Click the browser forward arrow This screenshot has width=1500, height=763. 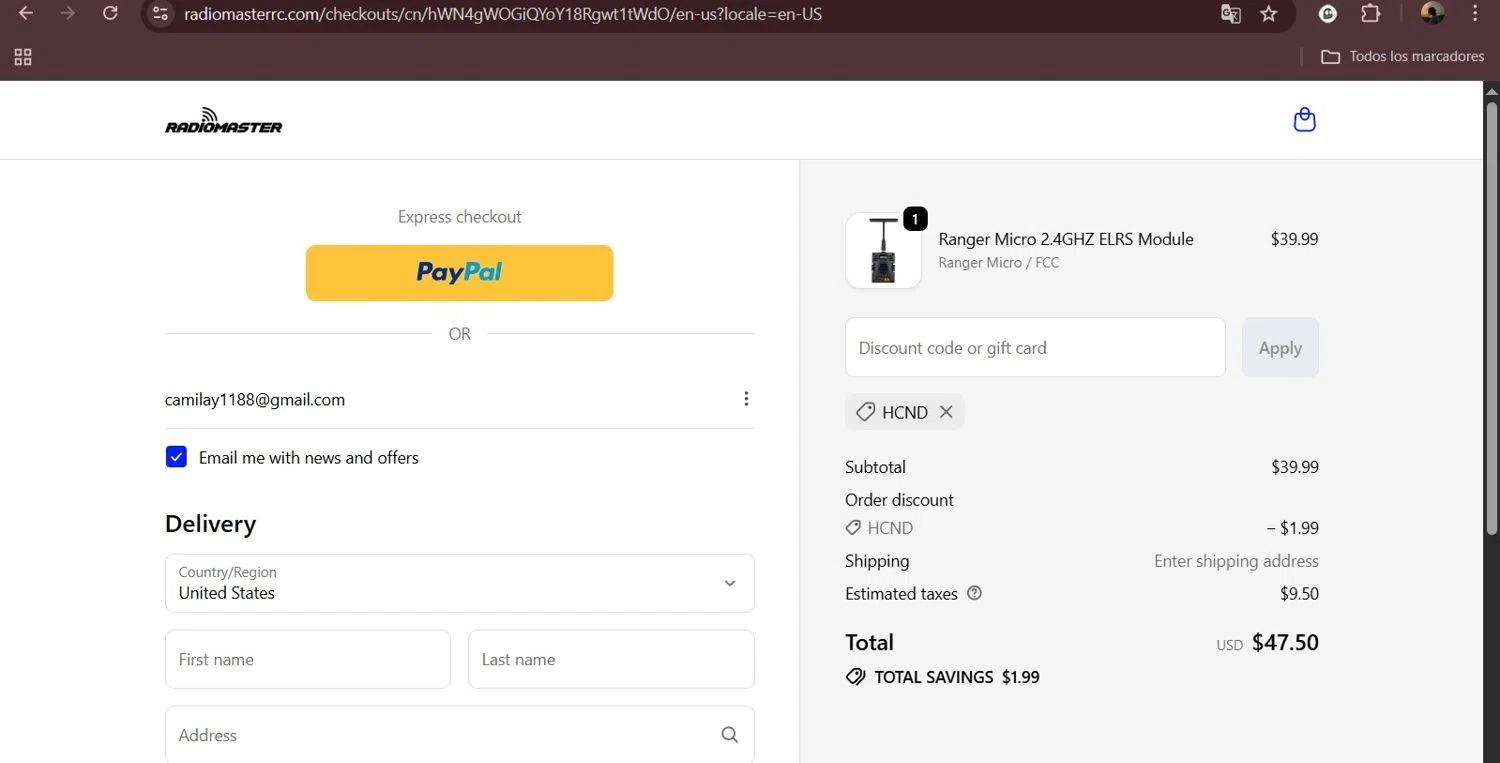68,14
